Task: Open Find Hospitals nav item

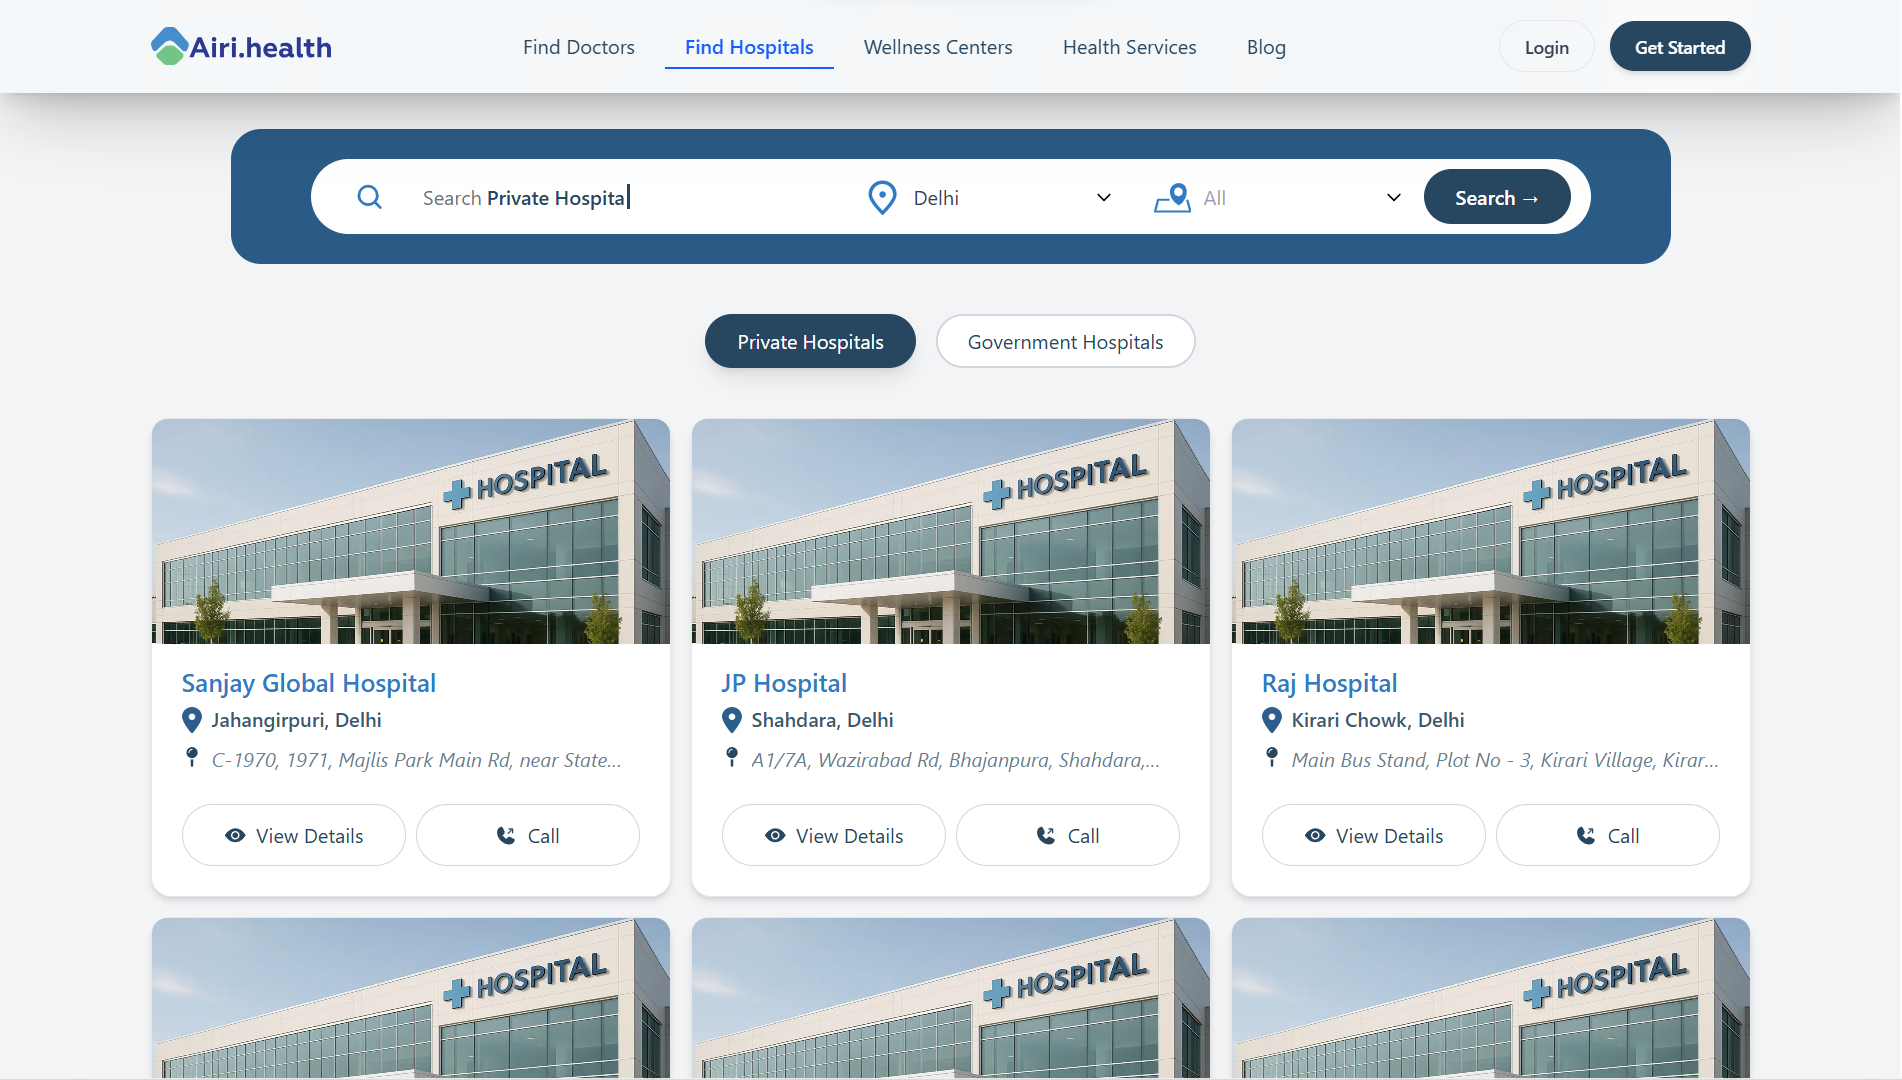Action: point(749,47)
